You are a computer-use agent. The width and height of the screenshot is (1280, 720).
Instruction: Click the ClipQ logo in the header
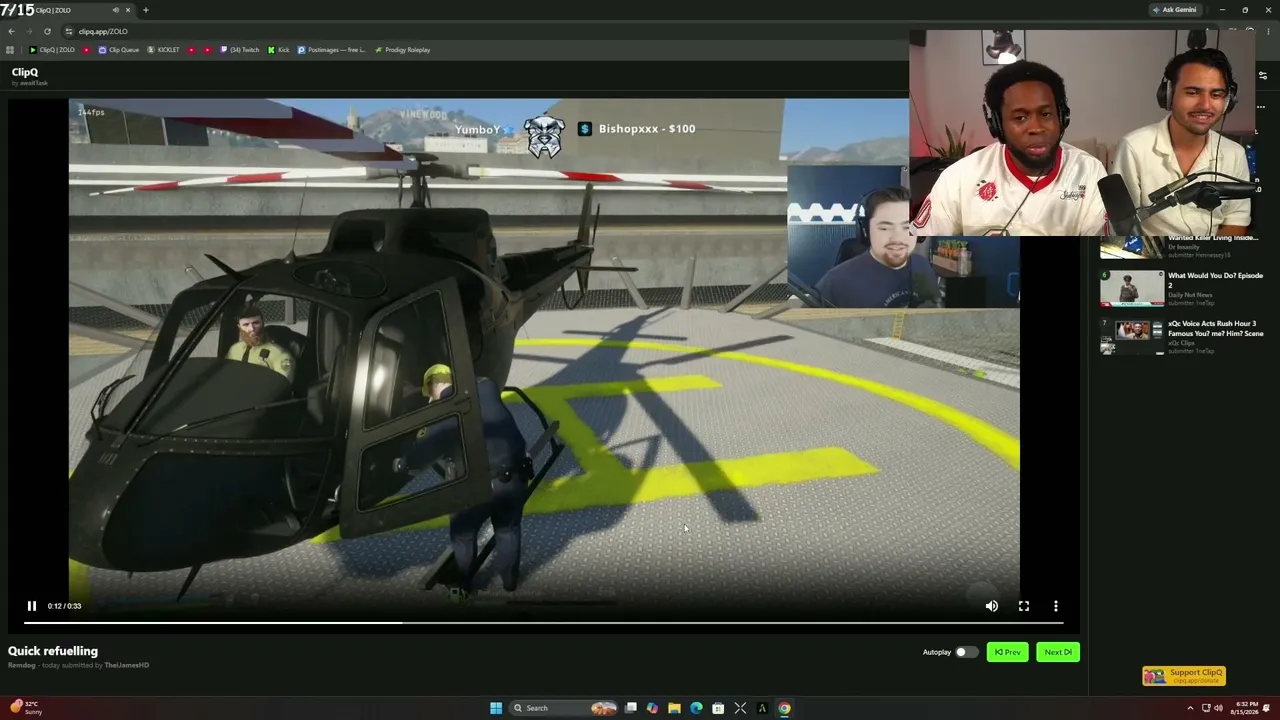pyautogui.click(x=25, y=72)
